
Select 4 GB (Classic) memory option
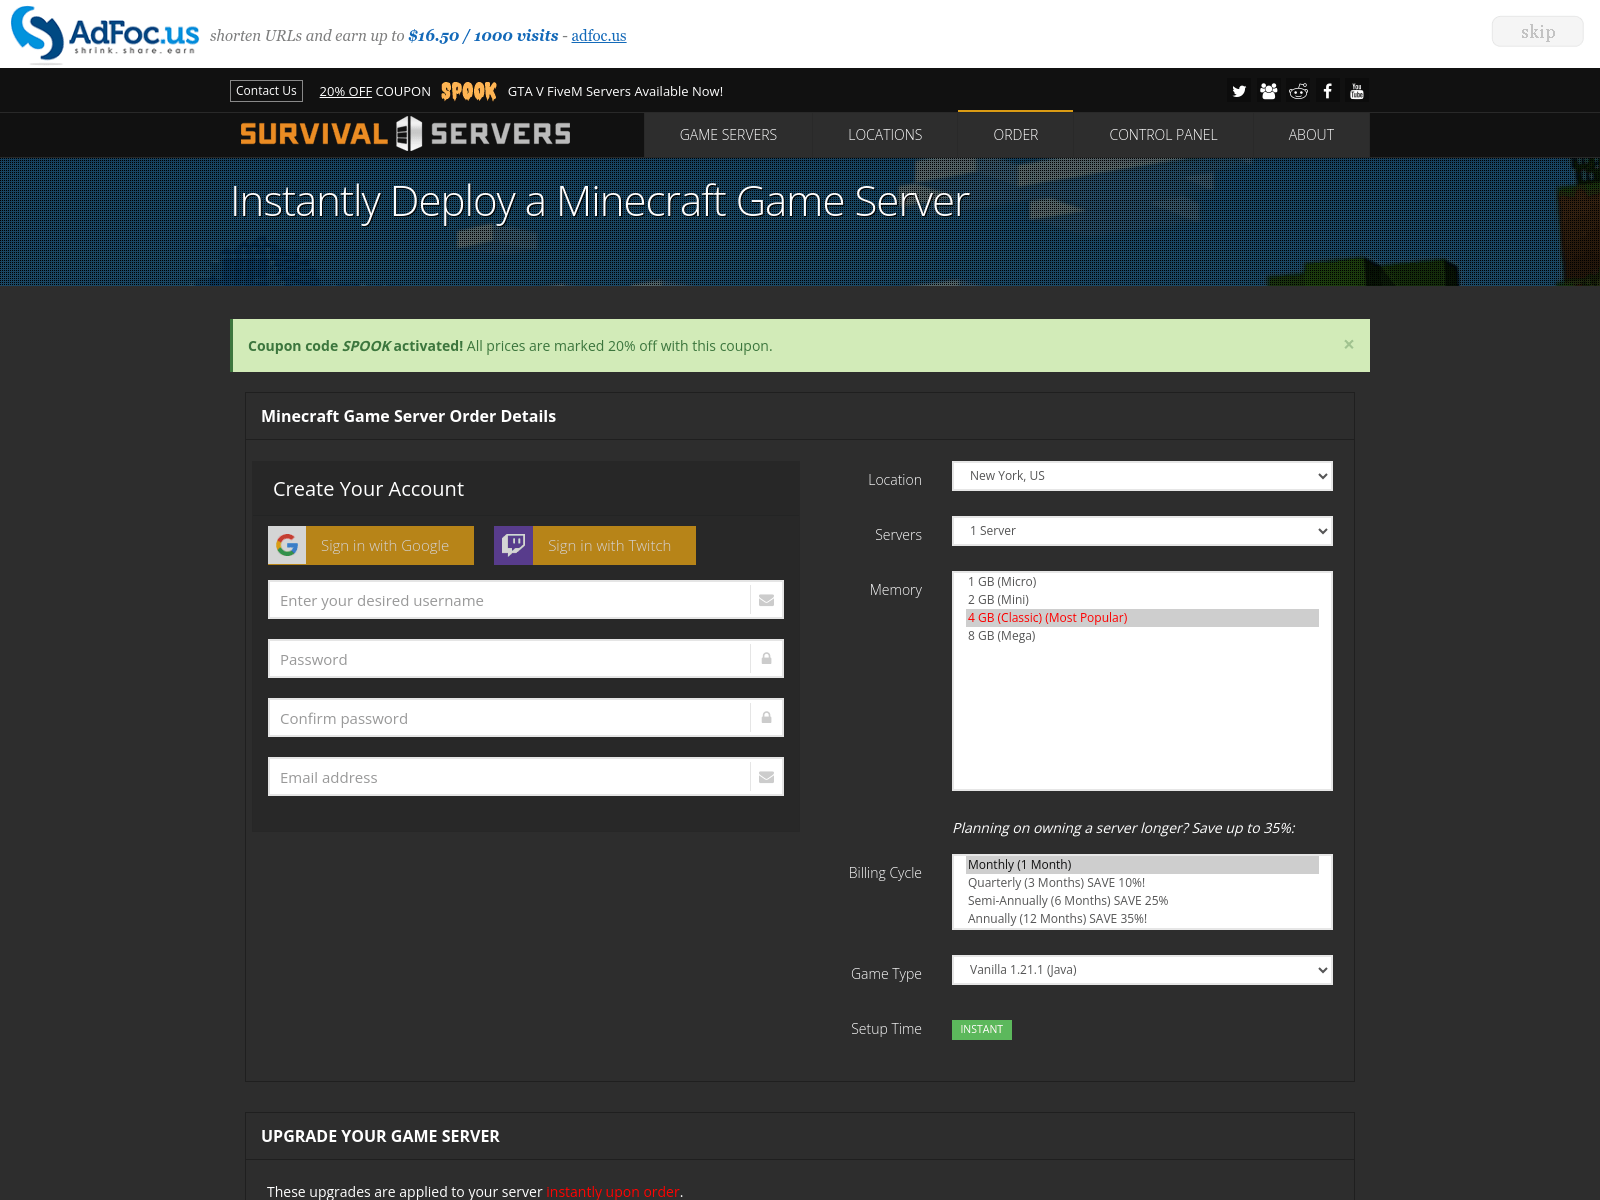point(1142,618)
